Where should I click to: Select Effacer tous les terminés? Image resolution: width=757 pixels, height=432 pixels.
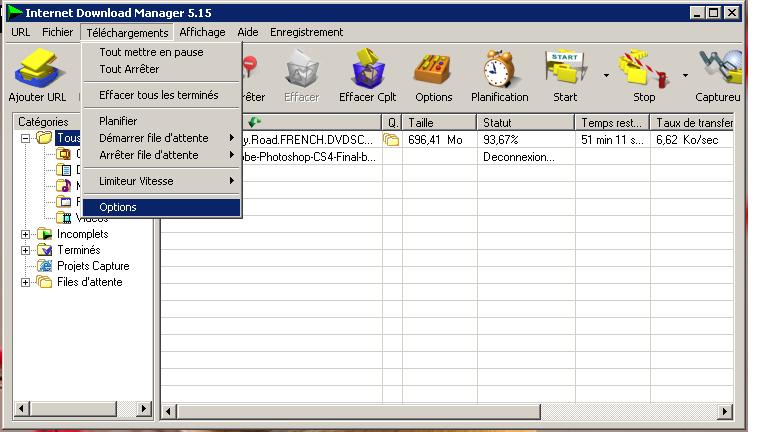coord(162,95)
